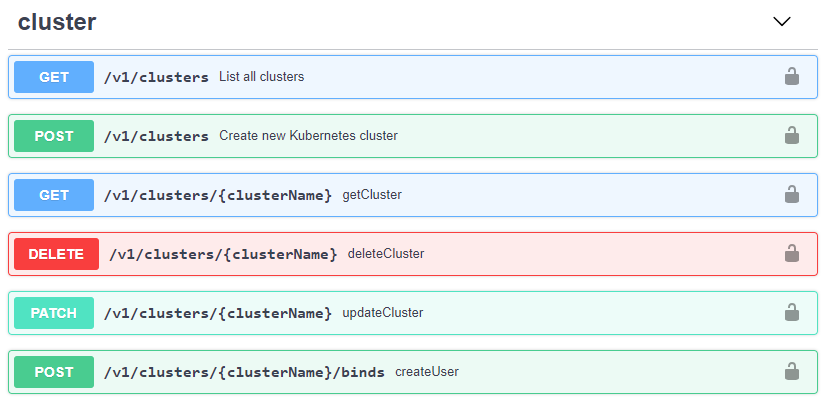Click the 'getCluster' operation summary text
Screen dimensions: 829x409
(x=372, y=195)
